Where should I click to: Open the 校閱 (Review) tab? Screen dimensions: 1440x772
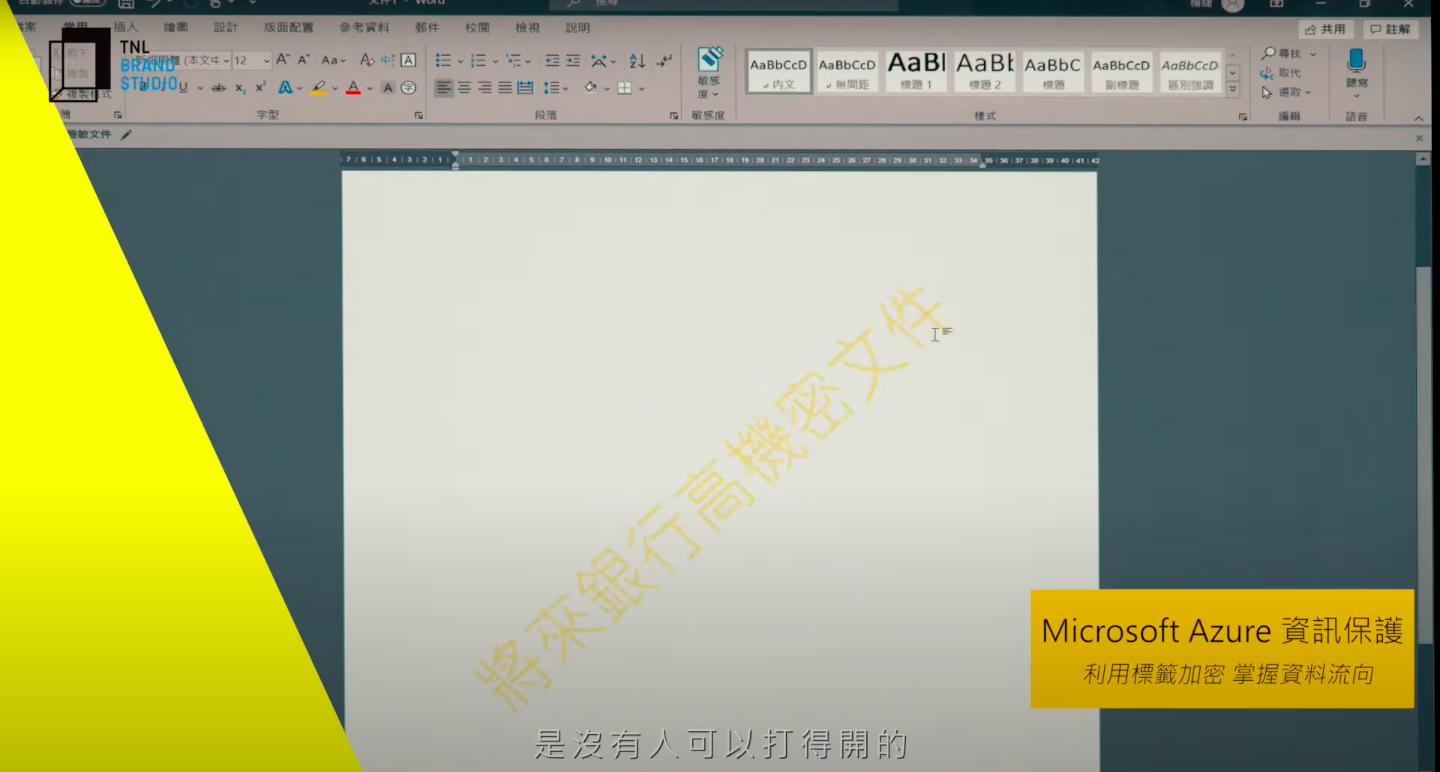point(478,27)
